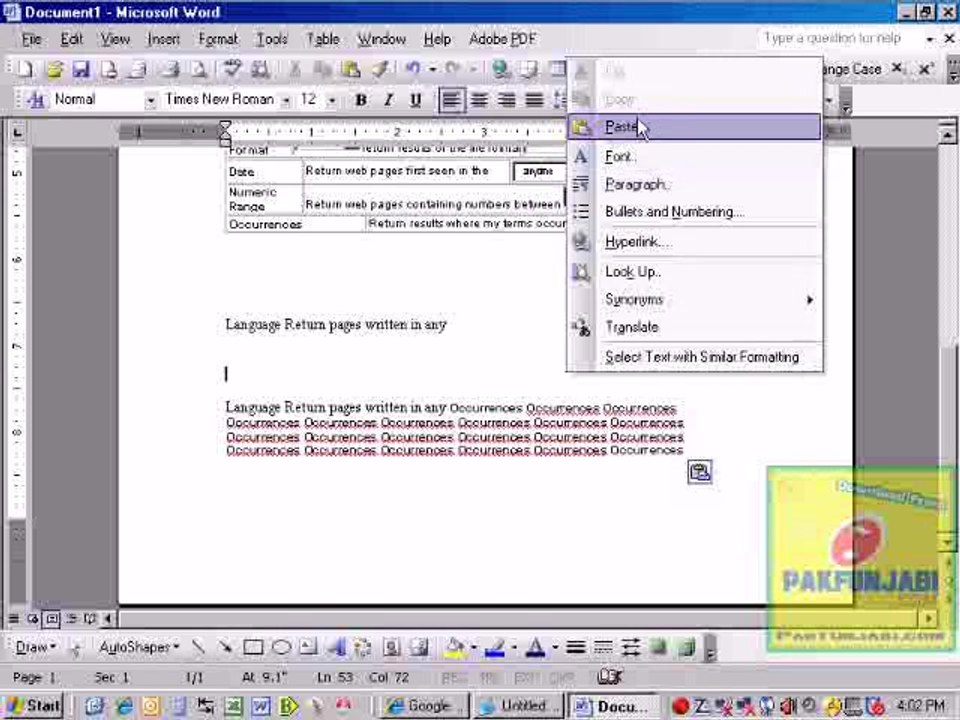Enable Center paragraph alignment
This screenshot has width=960, height=720.
pyautogui.click(x=479, y=100)
